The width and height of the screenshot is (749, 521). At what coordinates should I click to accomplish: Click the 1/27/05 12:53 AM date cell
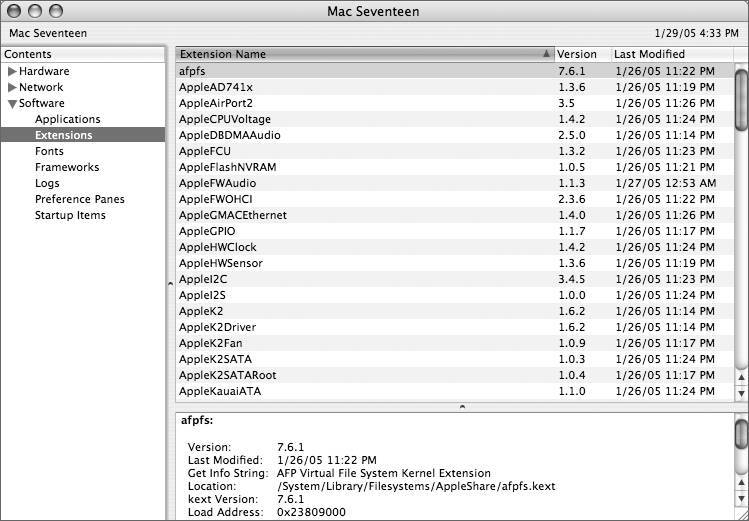click(x=665, y=183)
